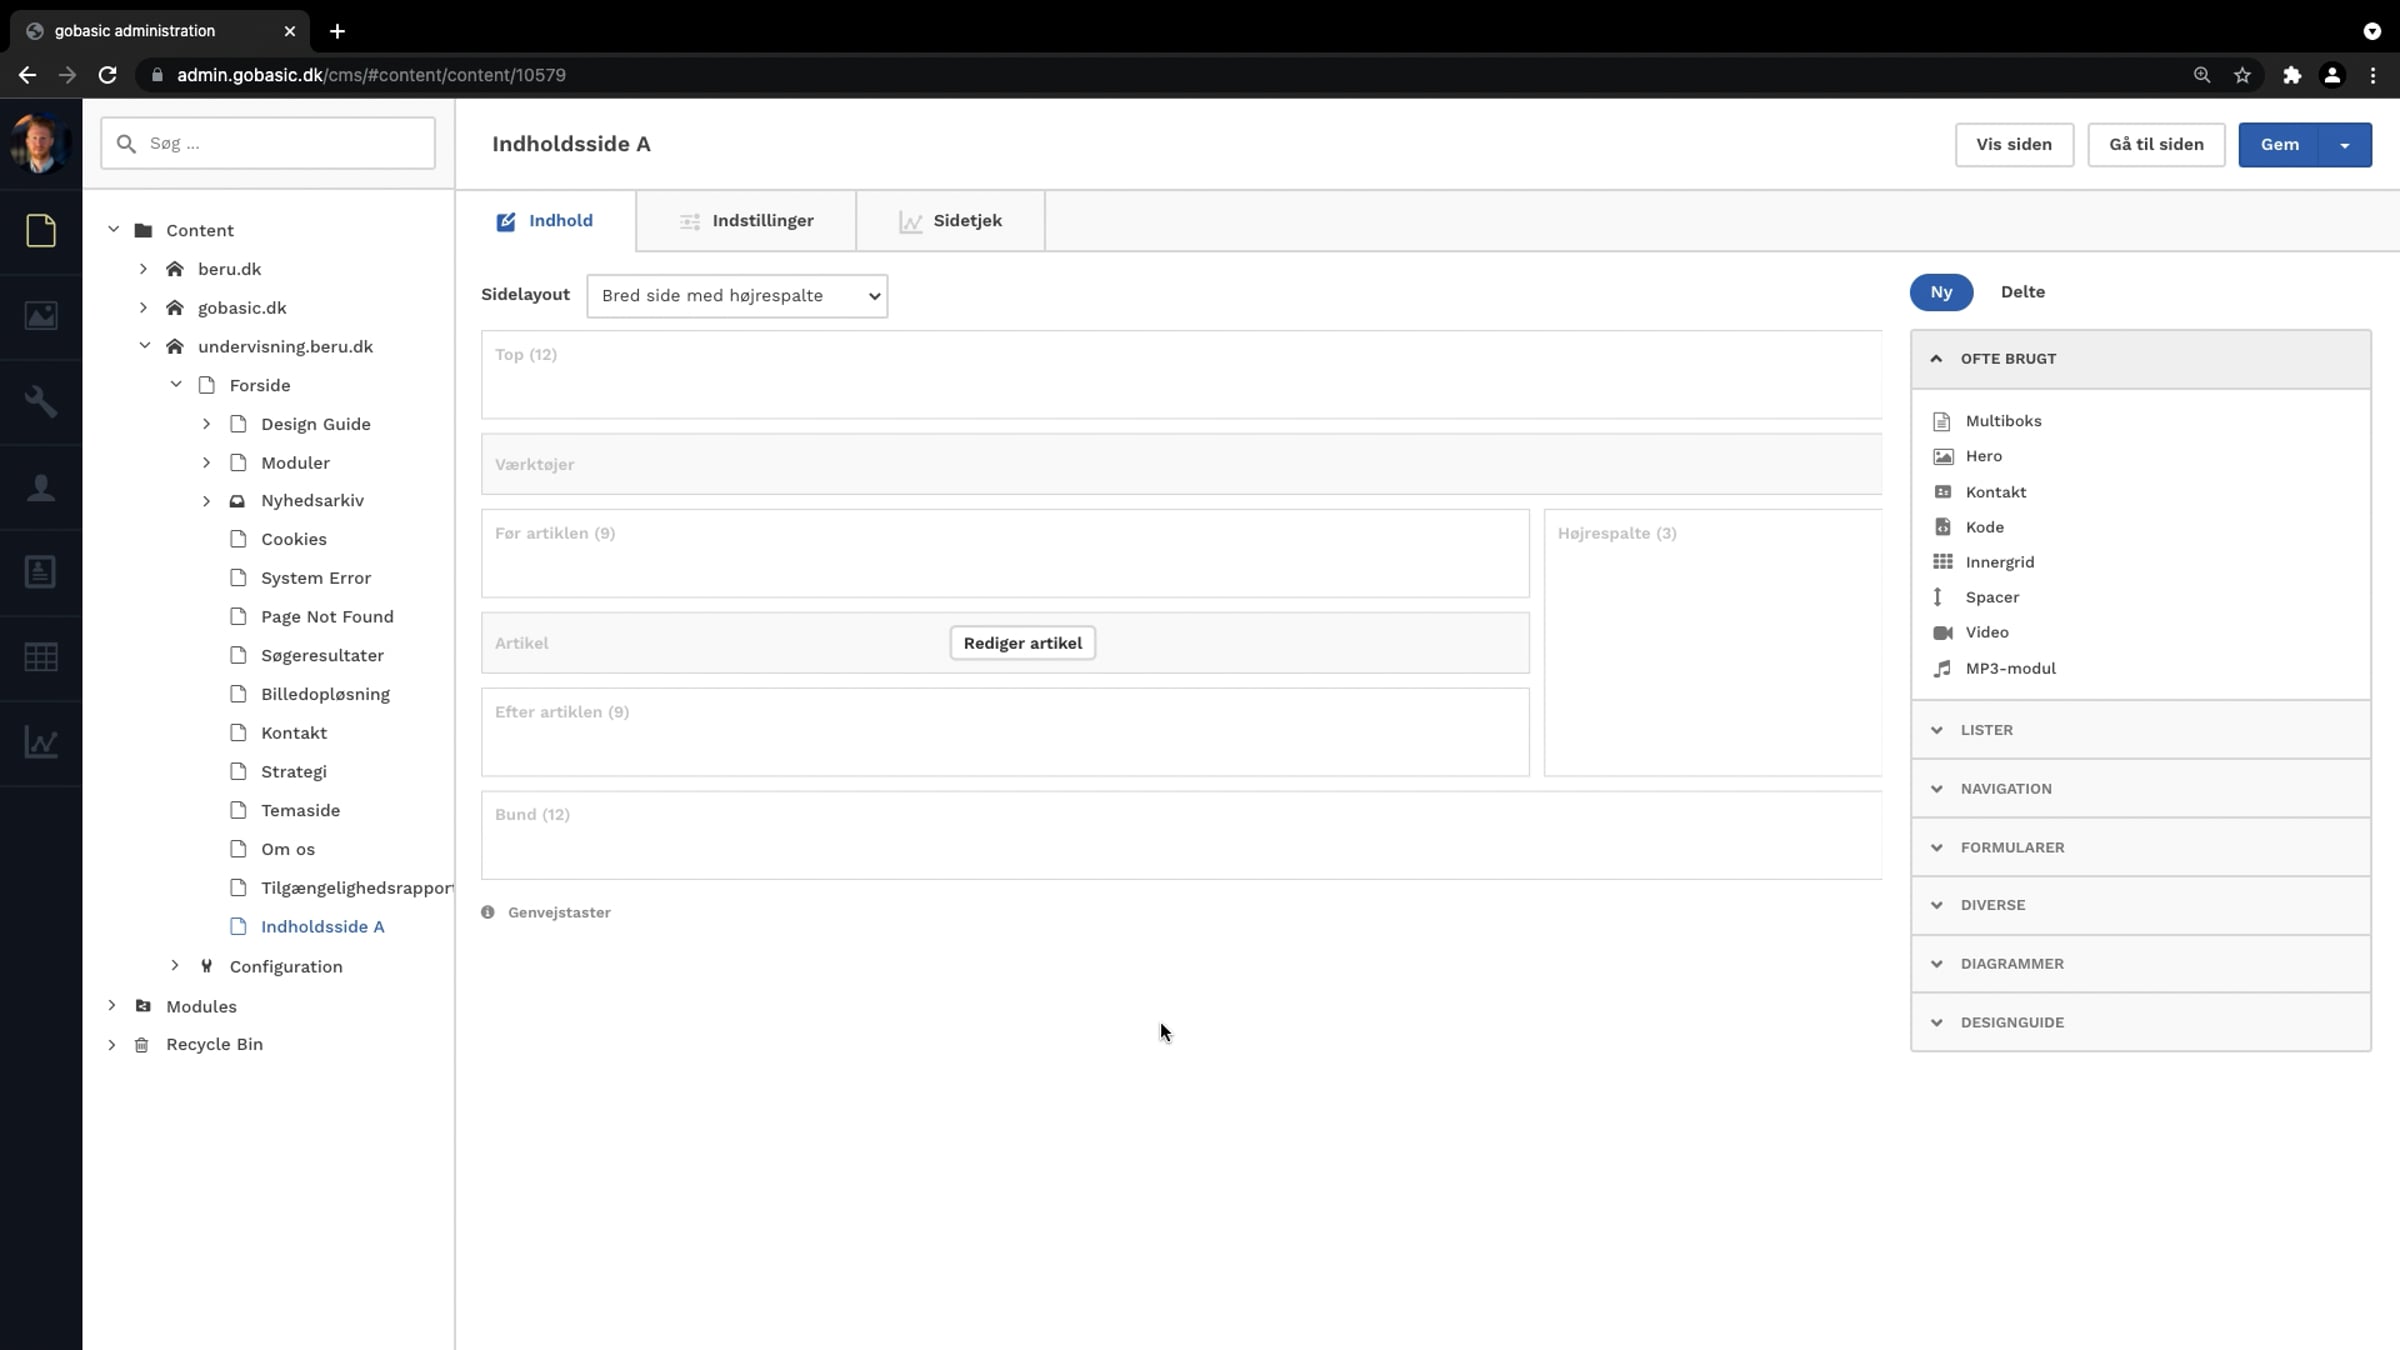The image size is (2400, 1350).
Task: Click the Rediger artikel button
Action: point(1022,643)
